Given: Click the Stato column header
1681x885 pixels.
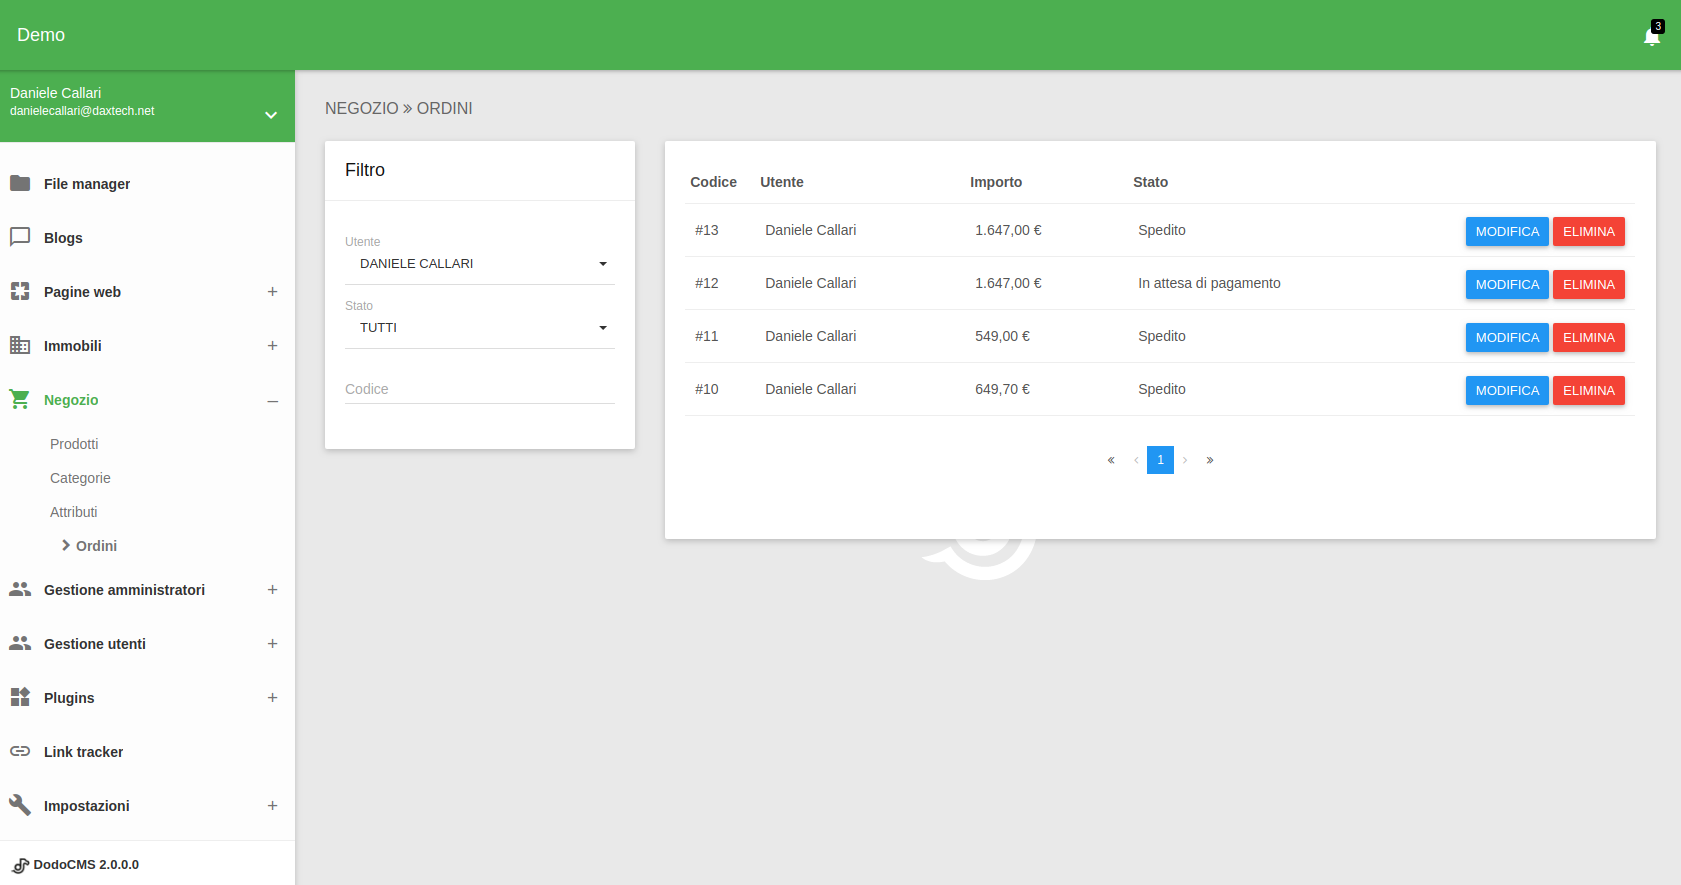Looking at the screenshot, I should 1150,182.
